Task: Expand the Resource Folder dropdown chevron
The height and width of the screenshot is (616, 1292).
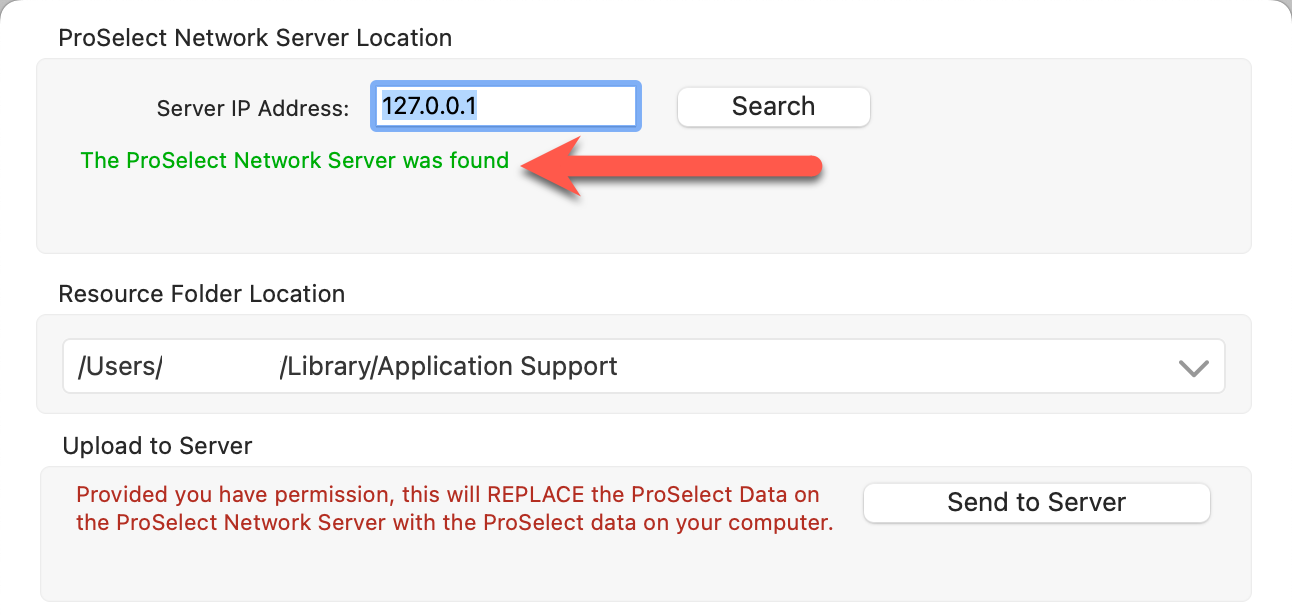Action: click(1194, 367)
